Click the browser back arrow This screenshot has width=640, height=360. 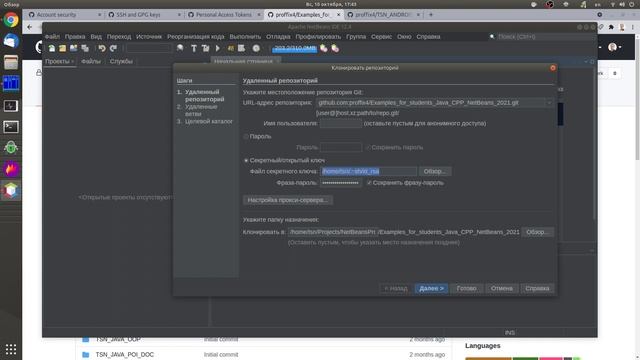[x=30, y=27]
